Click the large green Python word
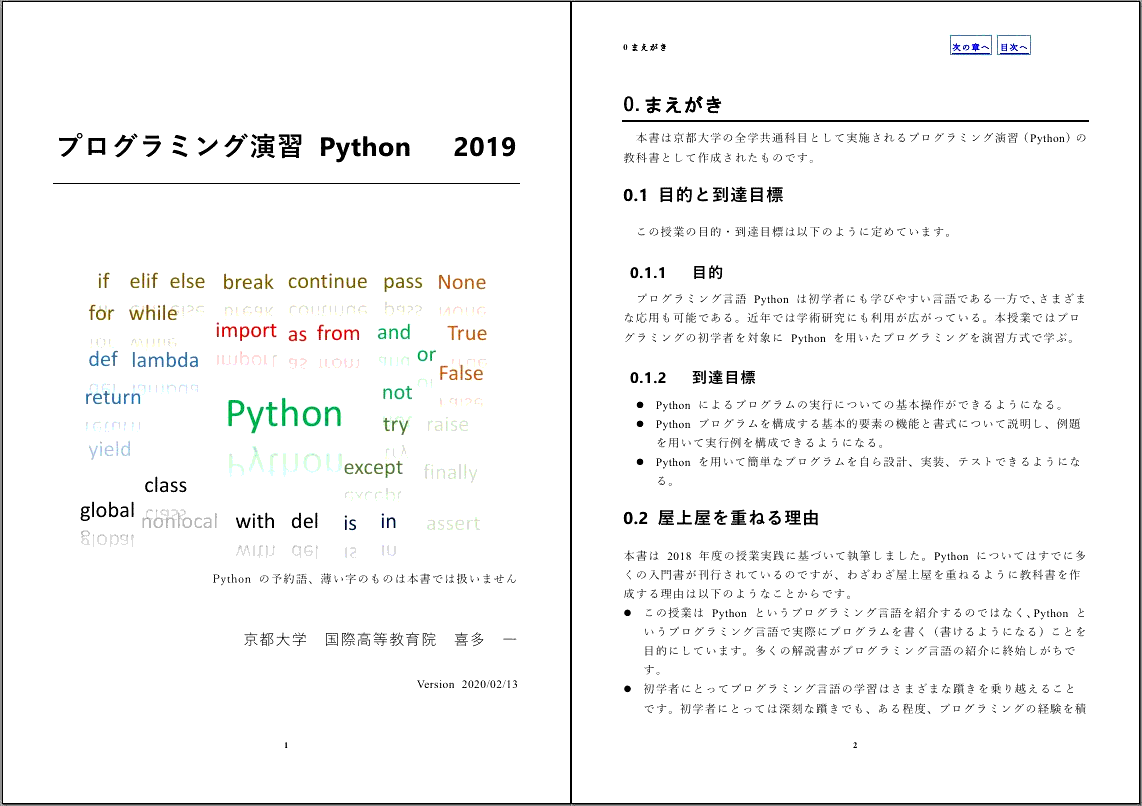This screenshot has width=1142, height=806. [x=284, y=414]
